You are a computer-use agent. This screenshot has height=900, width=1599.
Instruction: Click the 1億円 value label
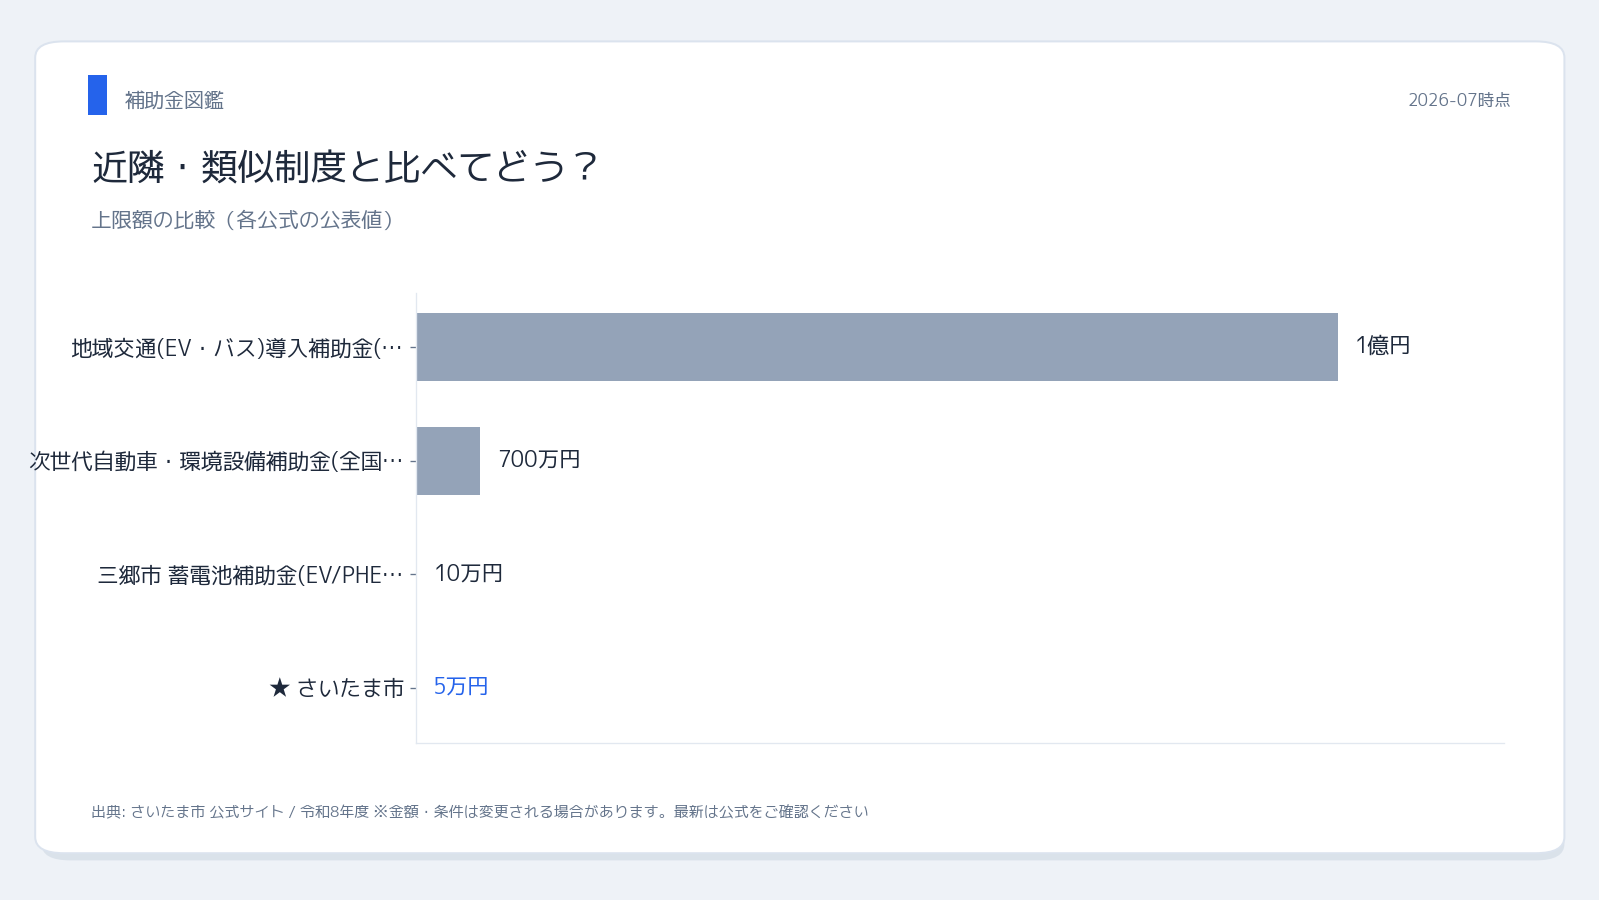pyautogui.click(x=1383, y=345)
